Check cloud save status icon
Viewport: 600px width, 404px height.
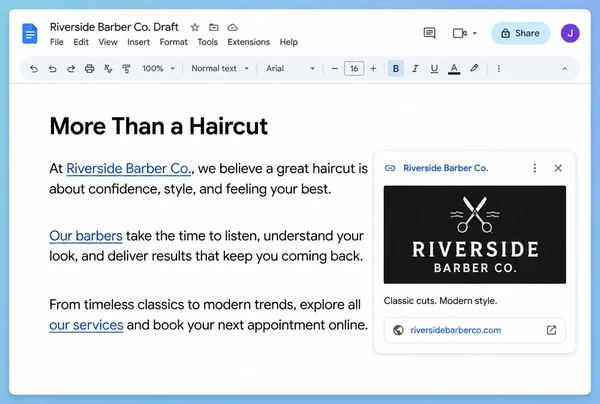tap(233, 28)
